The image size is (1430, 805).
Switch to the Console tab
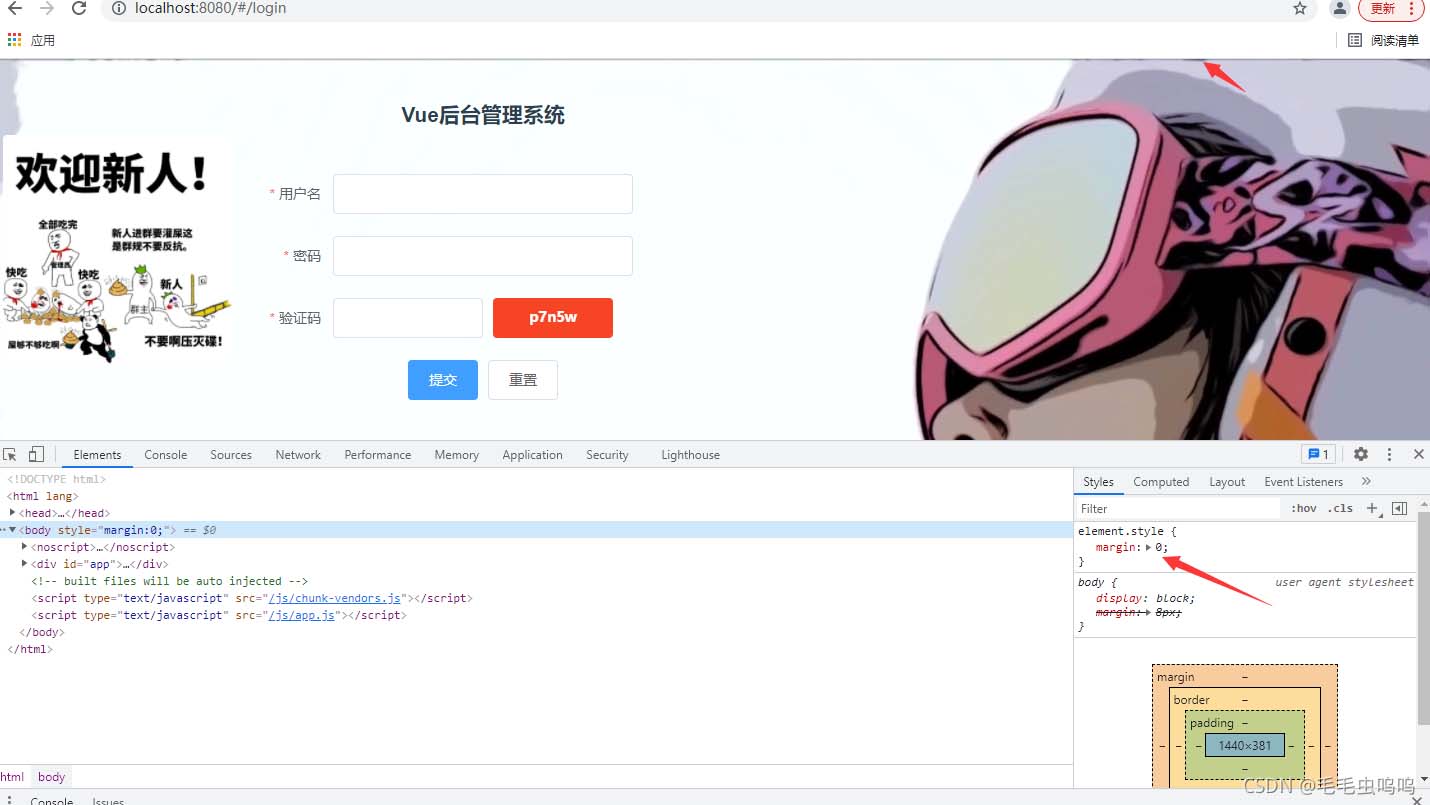166,455
